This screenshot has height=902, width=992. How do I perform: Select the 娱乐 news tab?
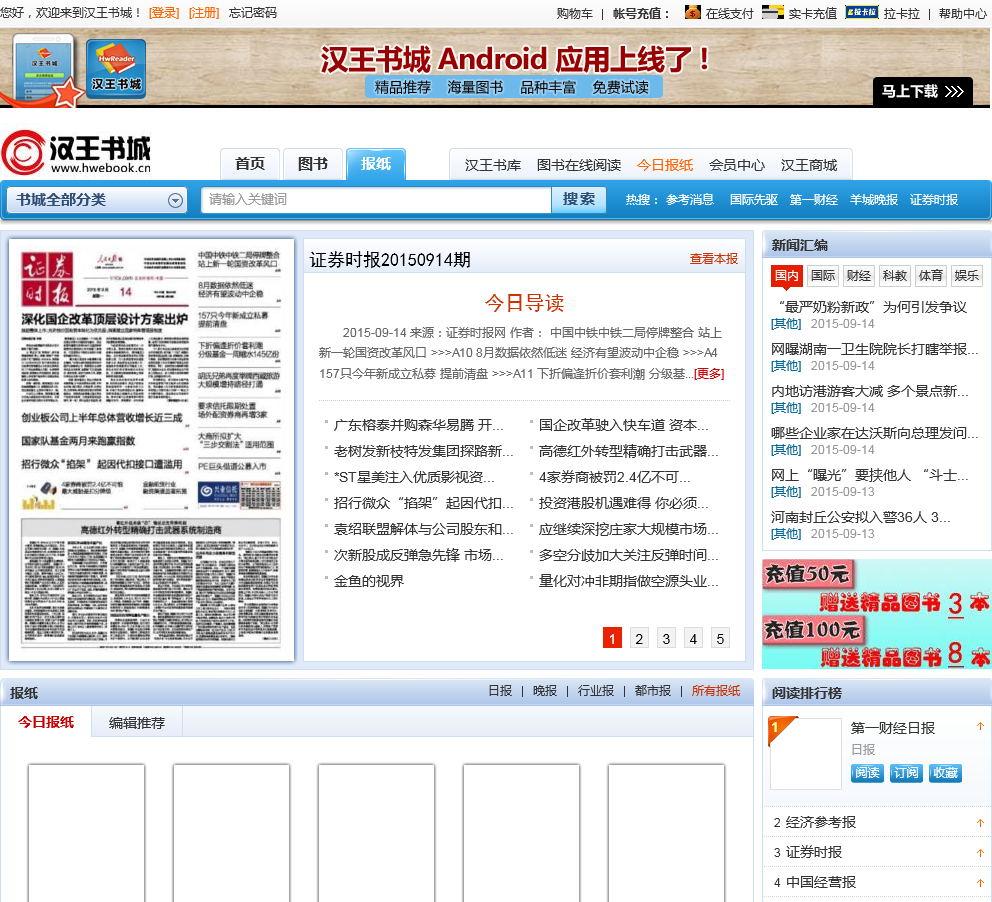pos(967,275)
